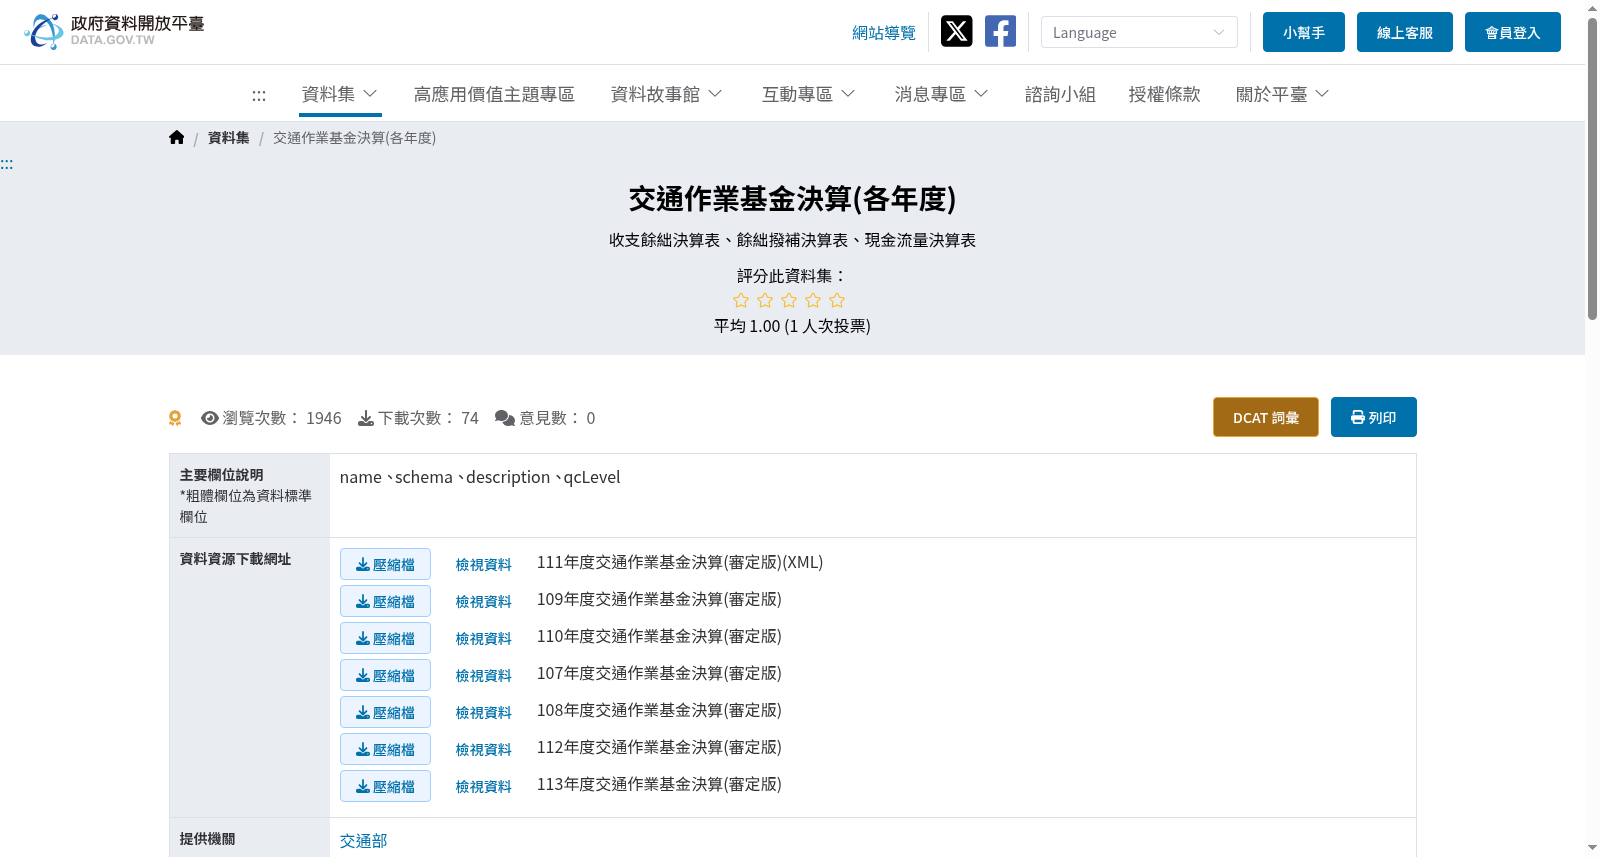Click the 列印 print button
The width and height of the screenshot is (1600, 857).
pos(1374,417)
